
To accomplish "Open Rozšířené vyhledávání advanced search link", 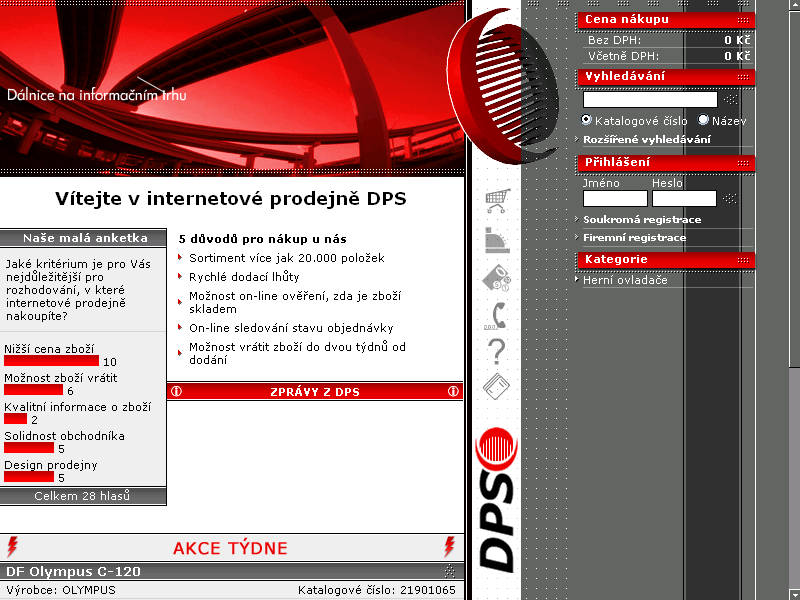I will 646,139.
